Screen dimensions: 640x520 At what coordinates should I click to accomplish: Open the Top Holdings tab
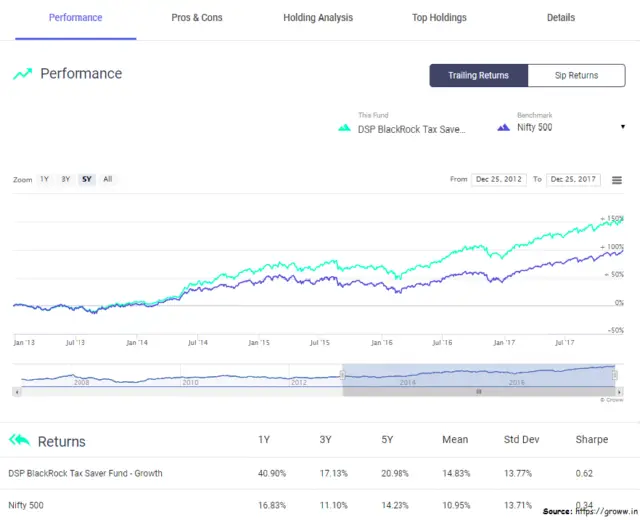439,18
